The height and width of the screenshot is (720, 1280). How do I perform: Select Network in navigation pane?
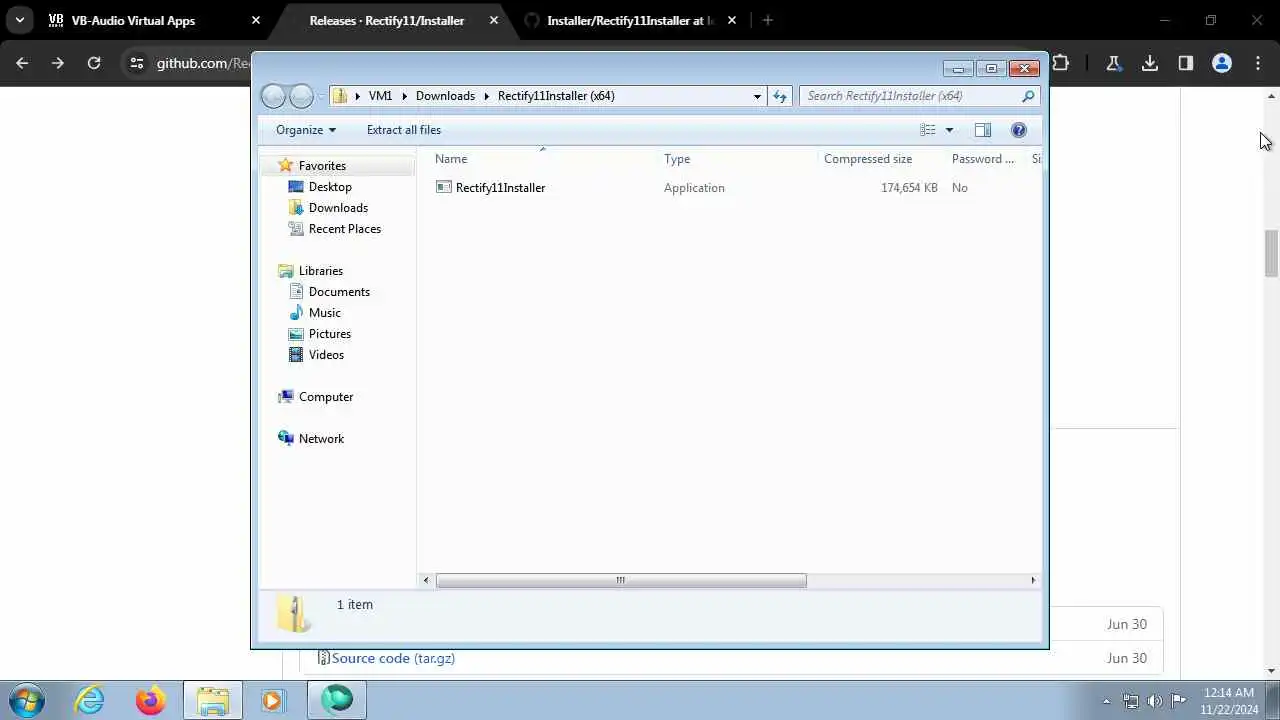click(x=321, y=439)
